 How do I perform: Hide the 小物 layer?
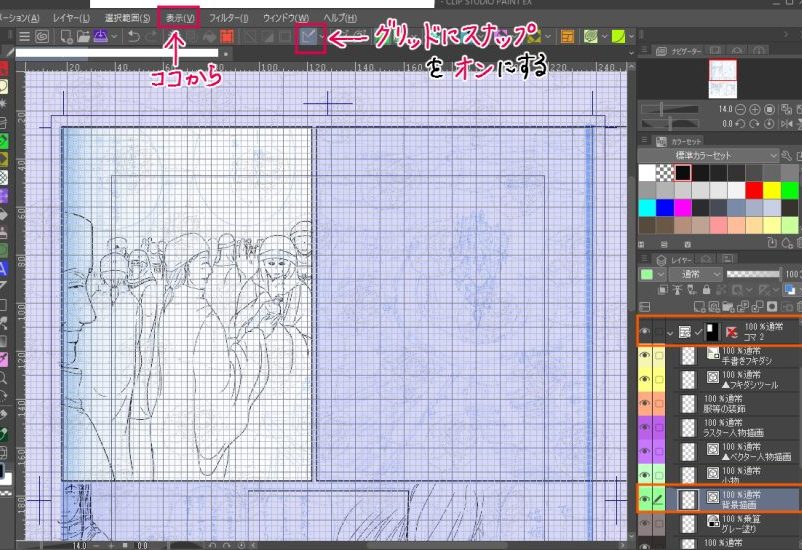click(x=645, y=475)
